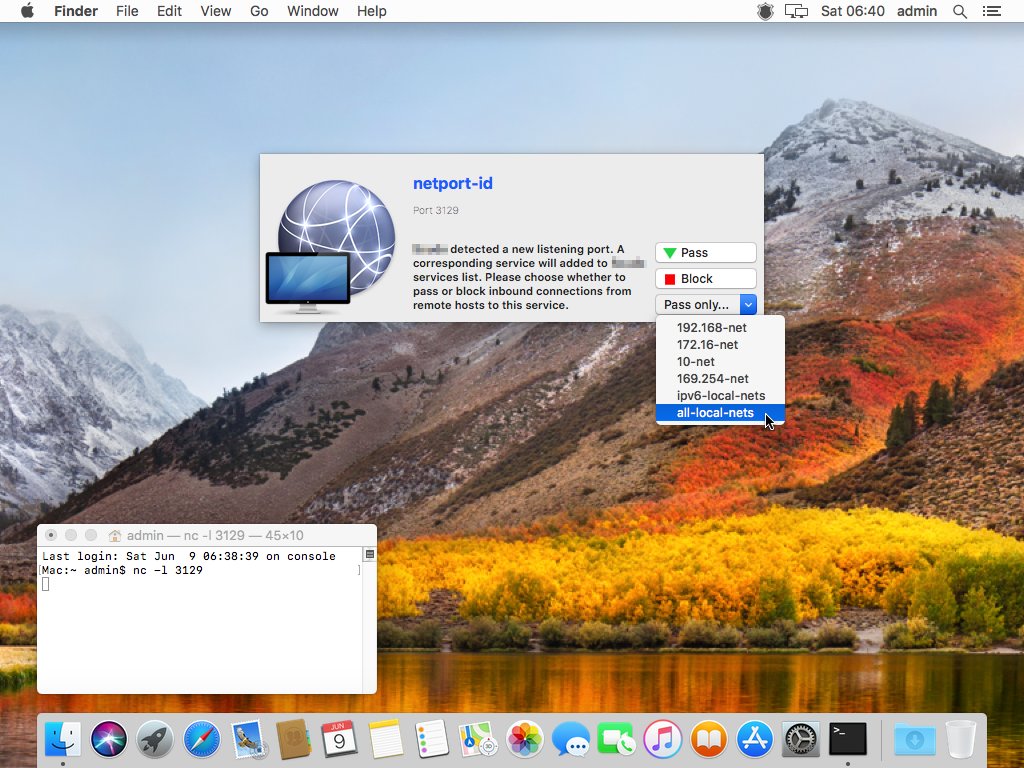This screenshot has height=768, width=1024.
Task: Open the Finder menu
Action: coord(76,11)
